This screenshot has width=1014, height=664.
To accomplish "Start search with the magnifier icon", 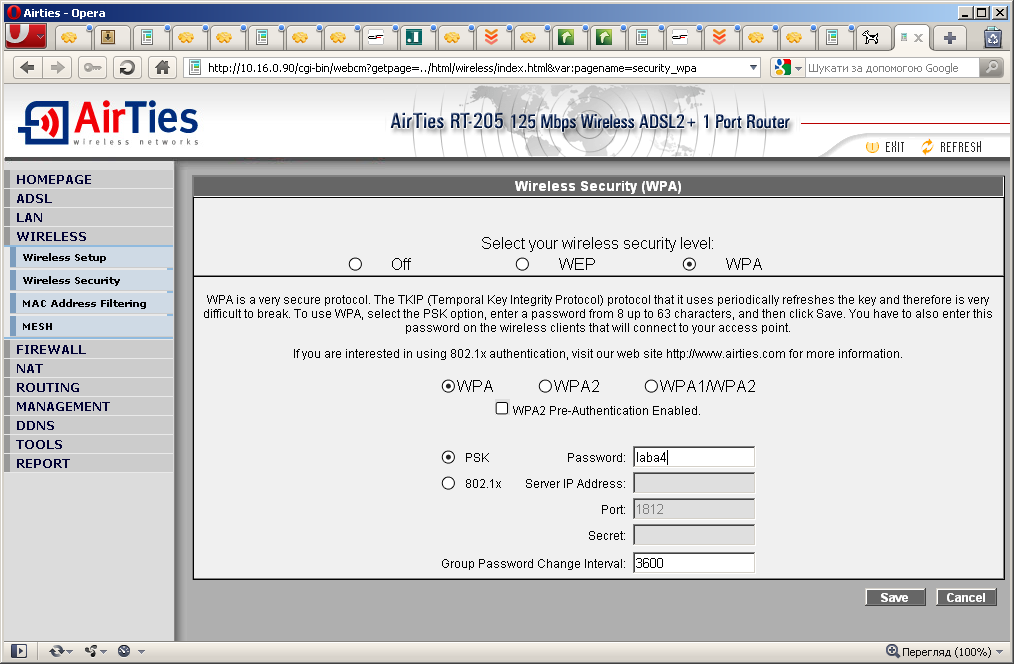I will click(991, 67).
